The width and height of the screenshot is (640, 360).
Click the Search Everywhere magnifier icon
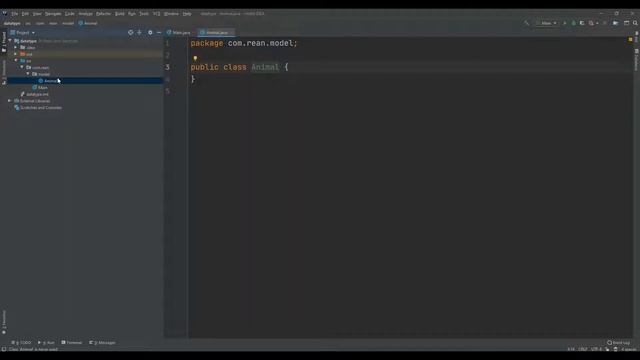coord(635,23)
